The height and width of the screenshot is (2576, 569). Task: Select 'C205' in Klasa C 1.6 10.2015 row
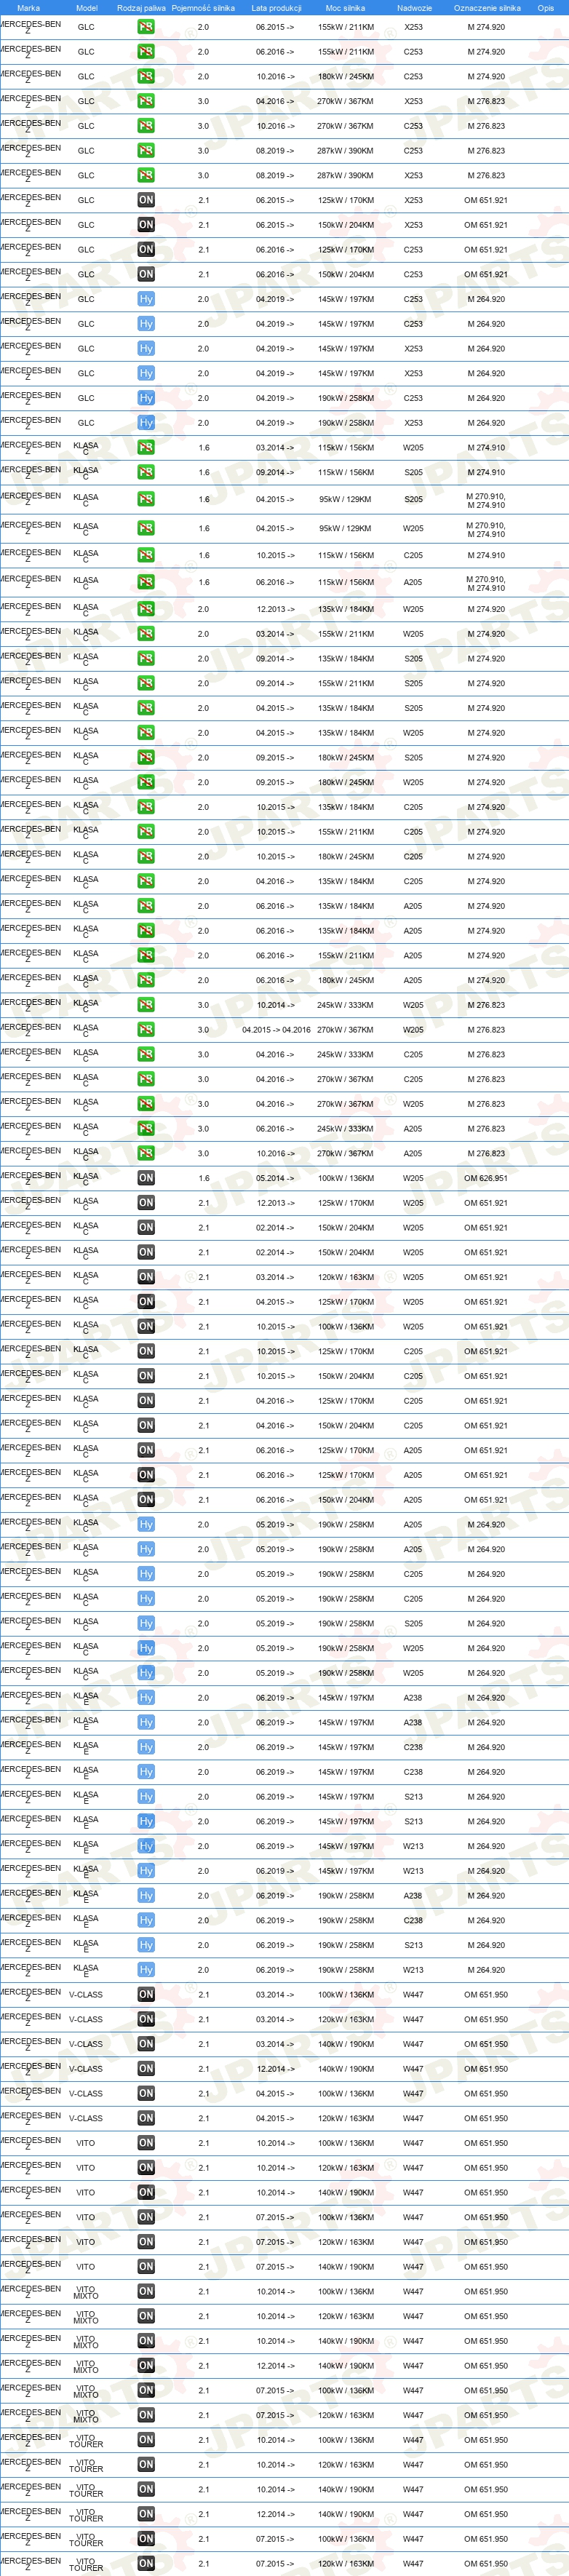tap(413, 555)
